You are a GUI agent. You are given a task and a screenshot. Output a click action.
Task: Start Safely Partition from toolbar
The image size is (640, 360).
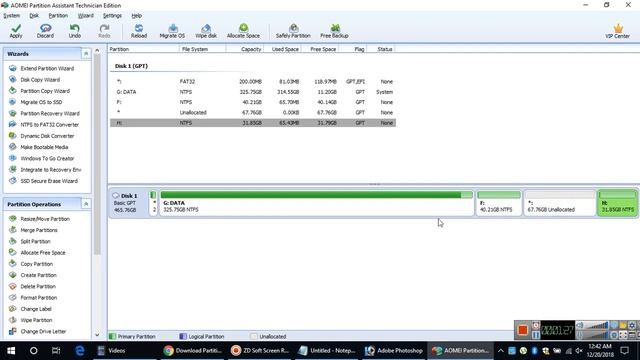pyautogui.click(x=293, y=31)
